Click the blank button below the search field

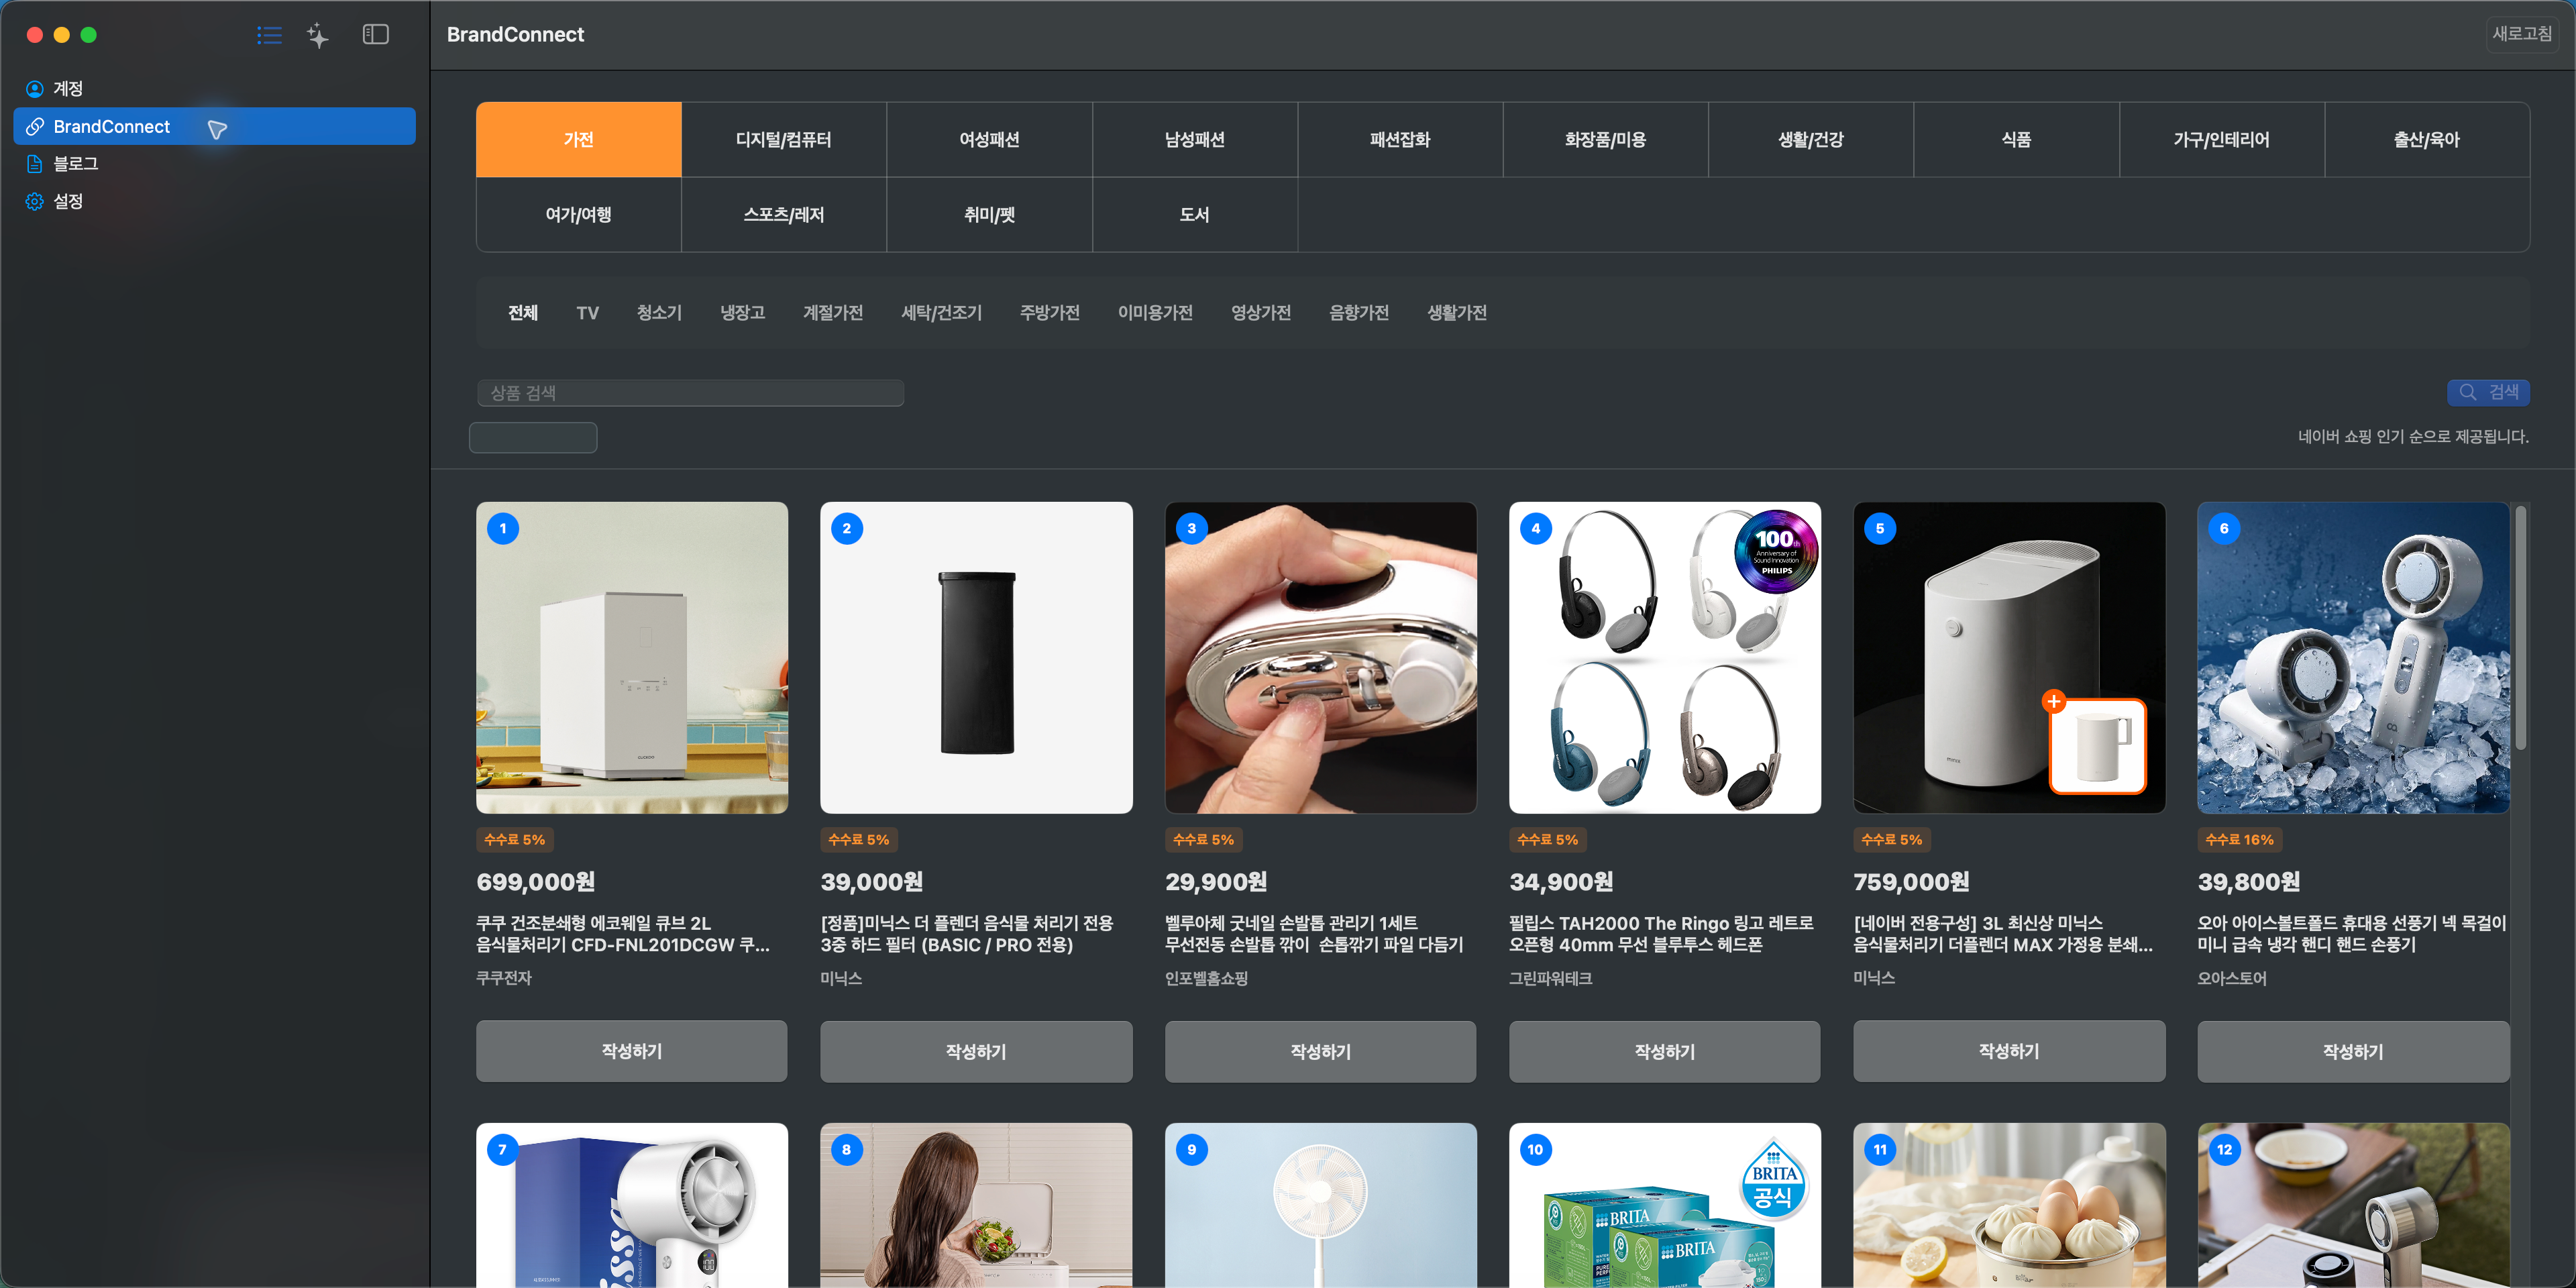point(533,438)
